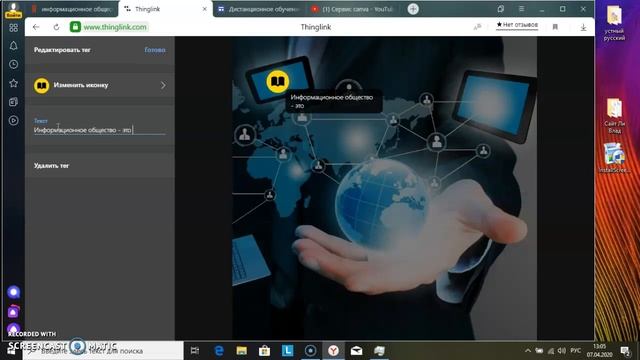The image size is (640, 360).
Task: Open the Windows notification center icon
Action: click(x=625, y=351)
